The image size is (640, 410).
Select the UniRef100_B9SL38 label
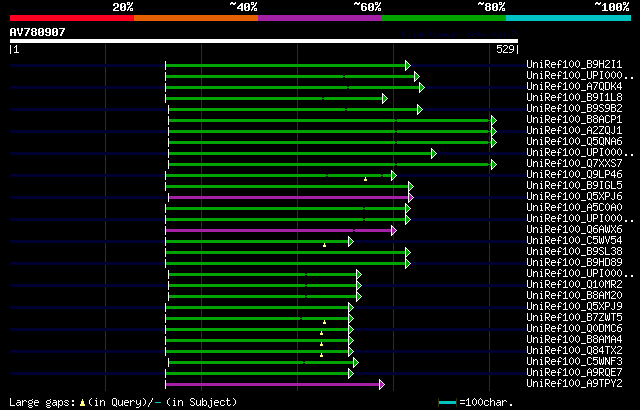click(574, 252)
